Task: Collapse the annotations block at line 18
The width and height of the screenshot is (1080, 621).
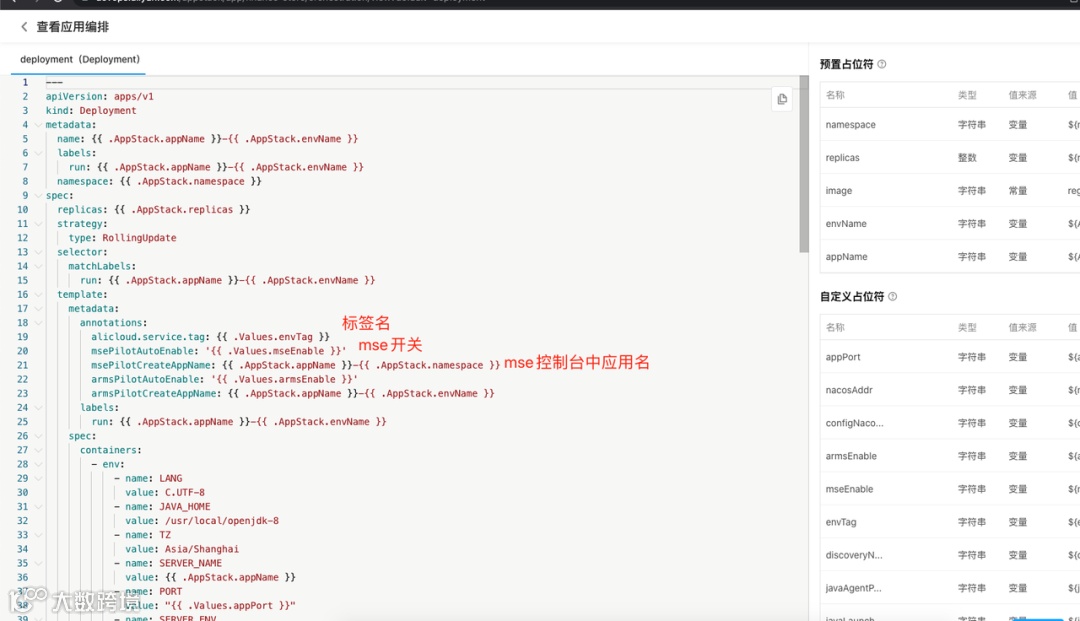Action: [x=39, y=323]
